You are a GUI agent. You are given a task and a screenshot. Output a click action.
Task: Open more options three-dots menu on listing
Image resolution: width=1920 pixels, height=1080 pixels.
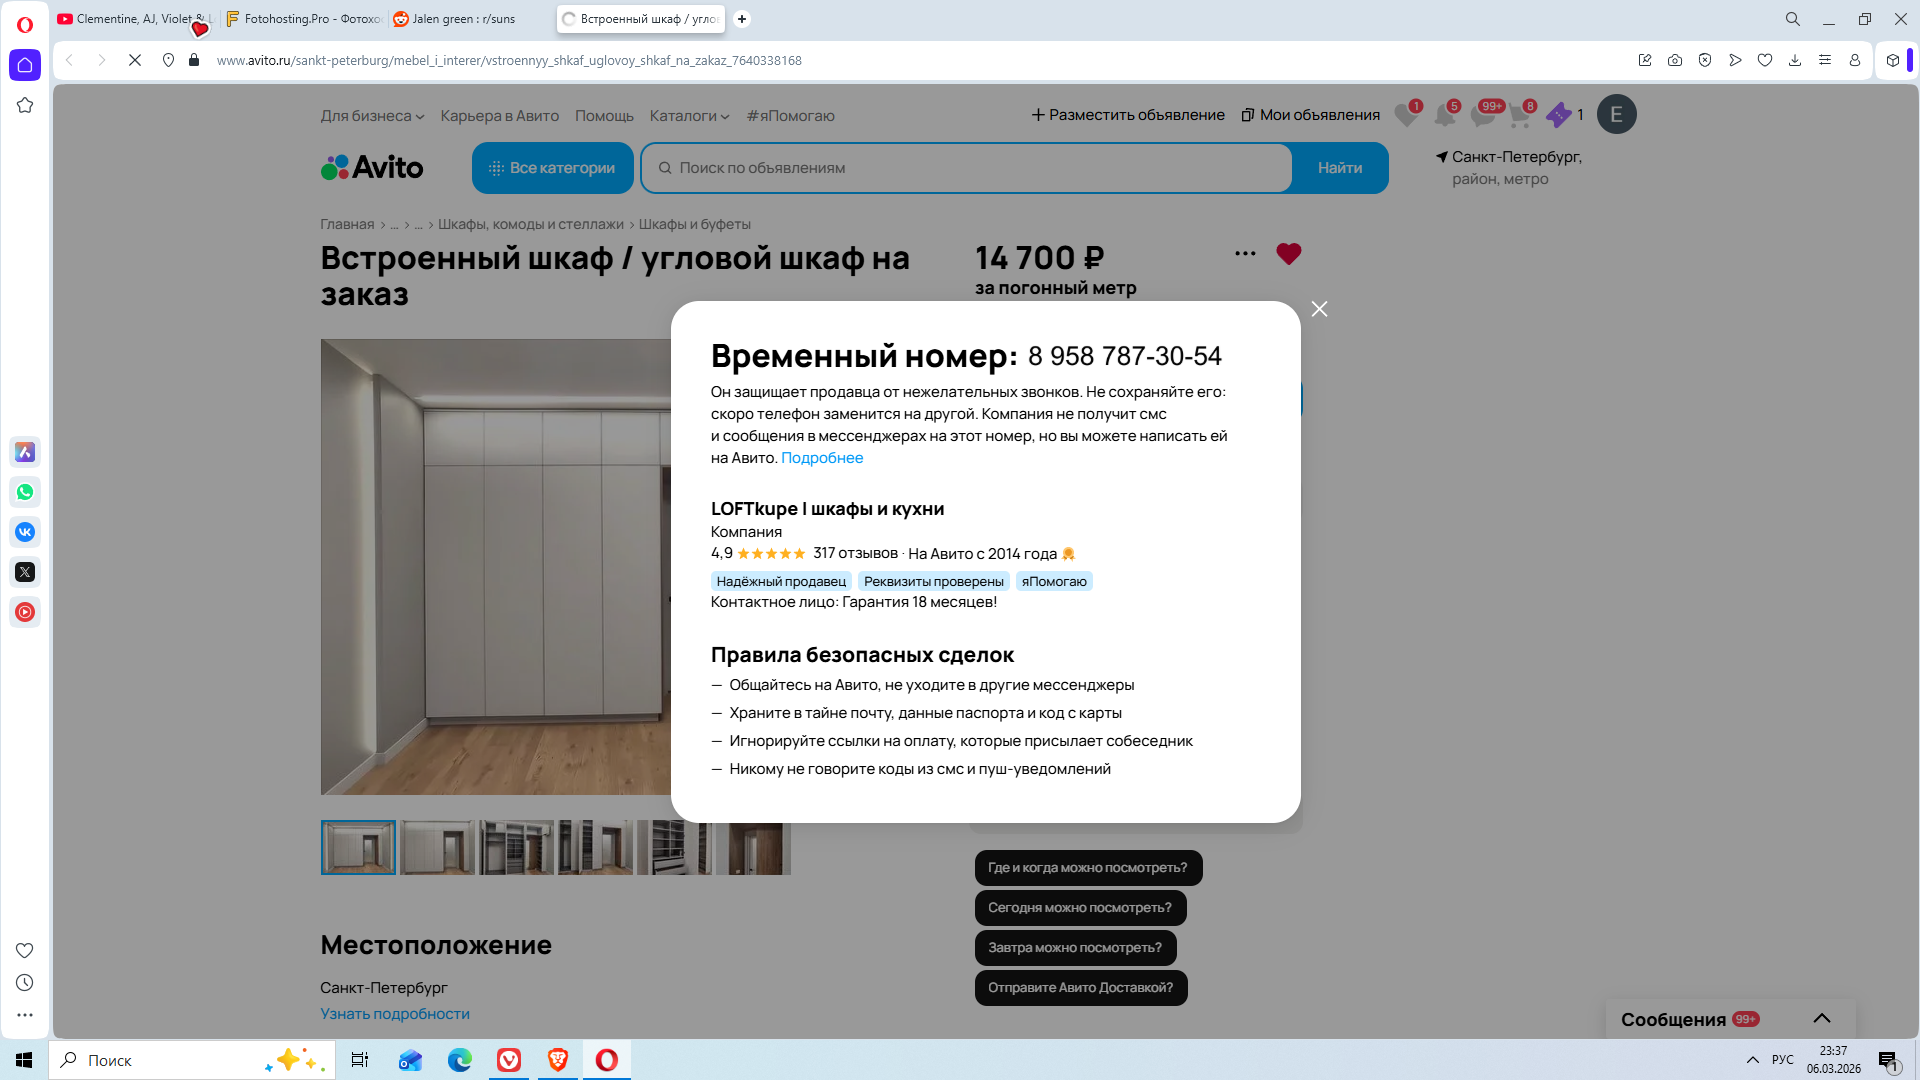coord(1245,254)
